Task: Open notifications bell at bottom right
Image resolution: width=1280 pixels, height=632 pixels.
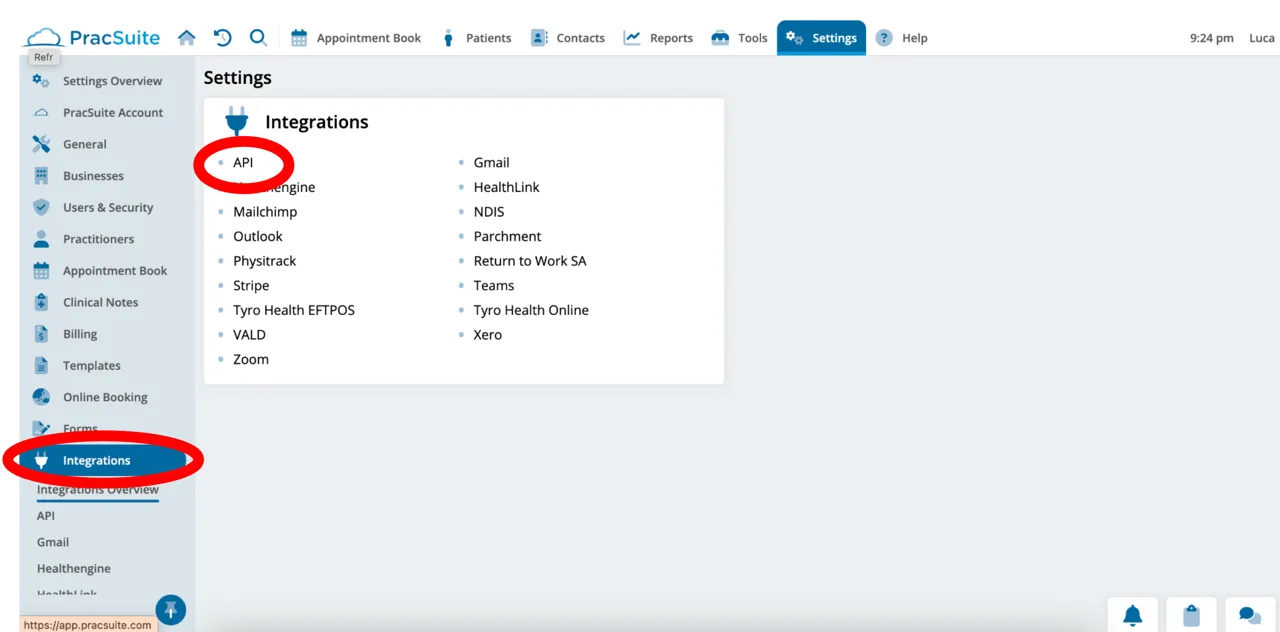Action: [1133, 615]
